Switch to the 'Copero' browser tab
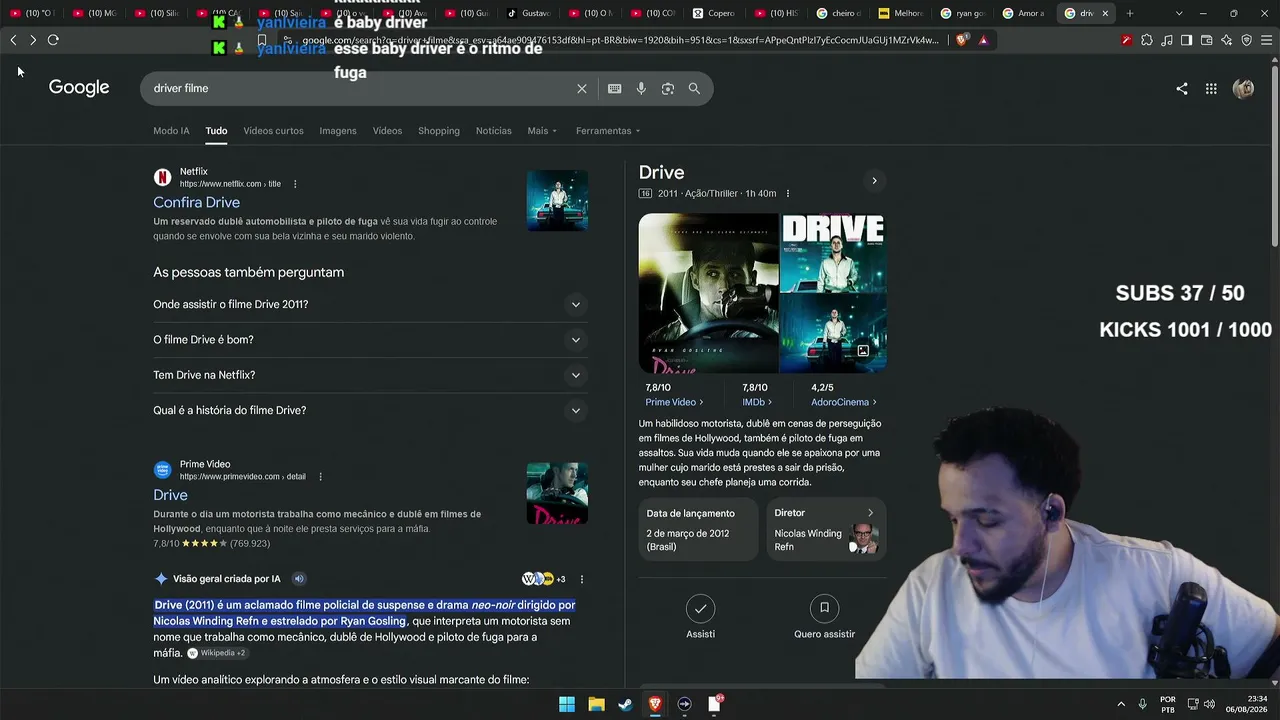 click(x=714, y=13)
